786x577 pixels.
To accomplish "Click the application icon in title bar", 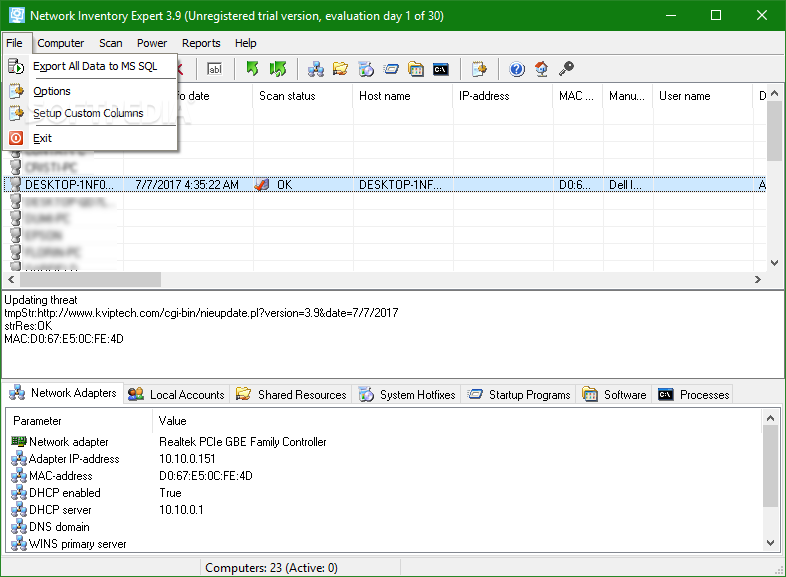I will [17, 15].
